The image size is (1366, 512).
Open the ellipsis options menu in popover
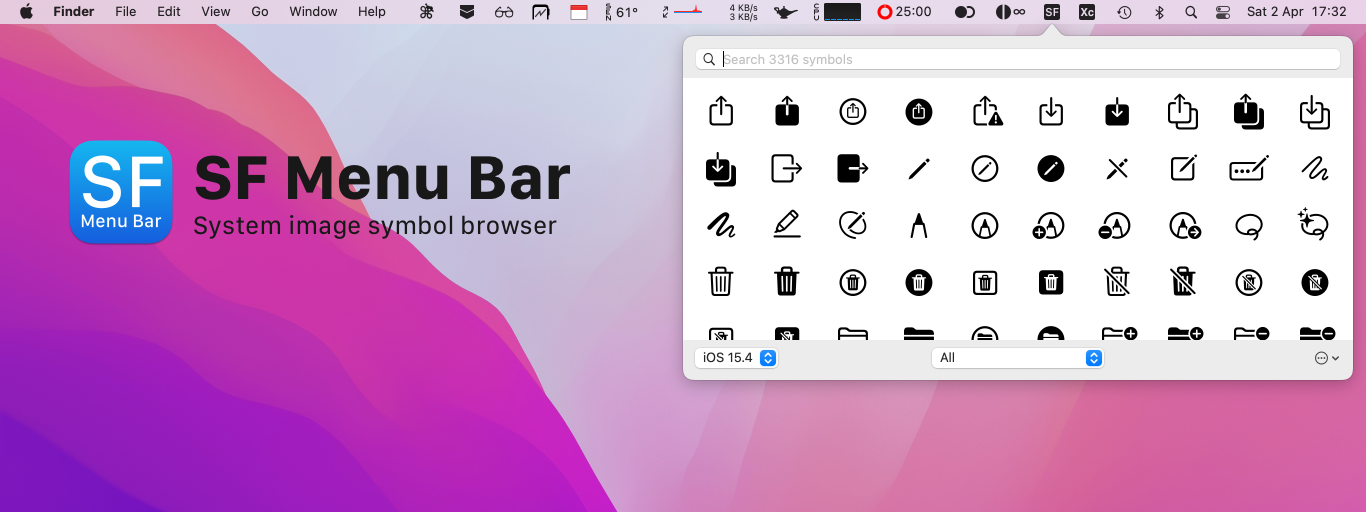click(1326, 358)
